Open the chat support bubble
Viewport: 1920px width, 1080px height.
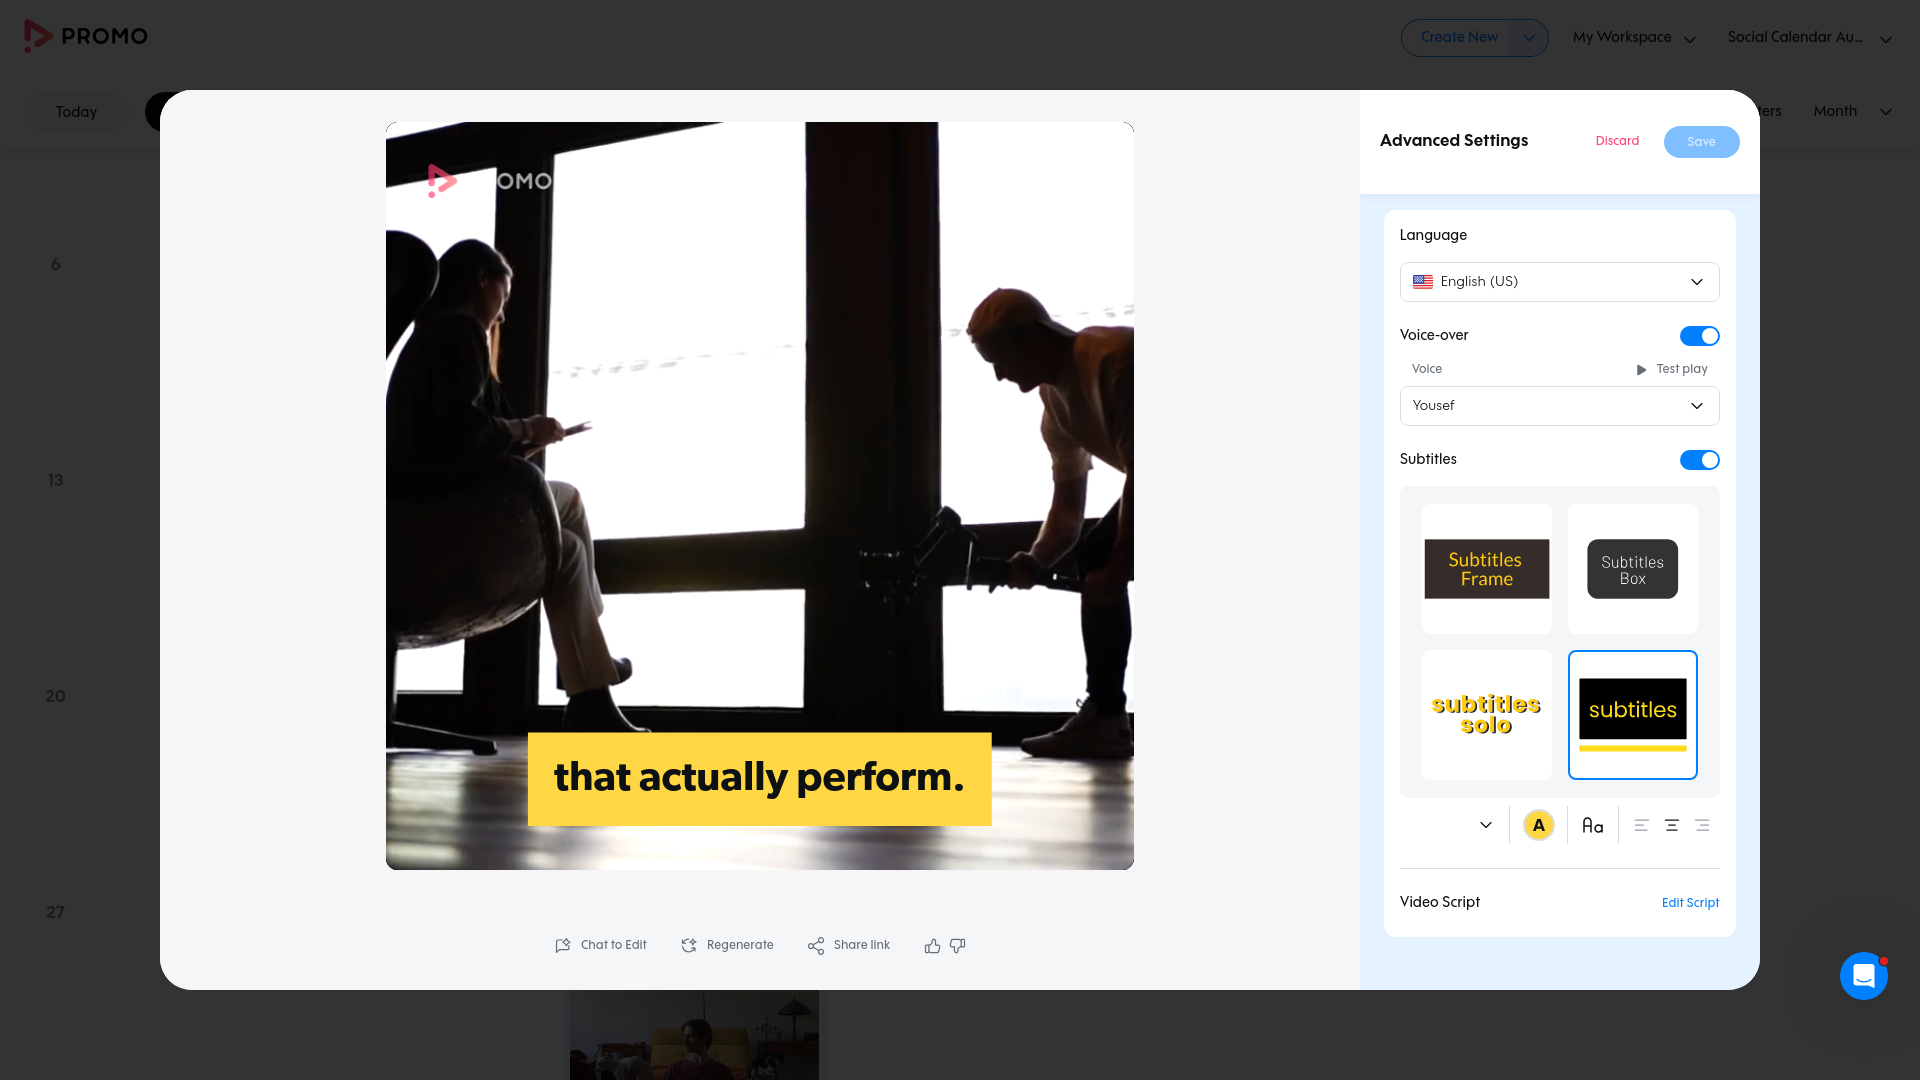coord(1863,976)
